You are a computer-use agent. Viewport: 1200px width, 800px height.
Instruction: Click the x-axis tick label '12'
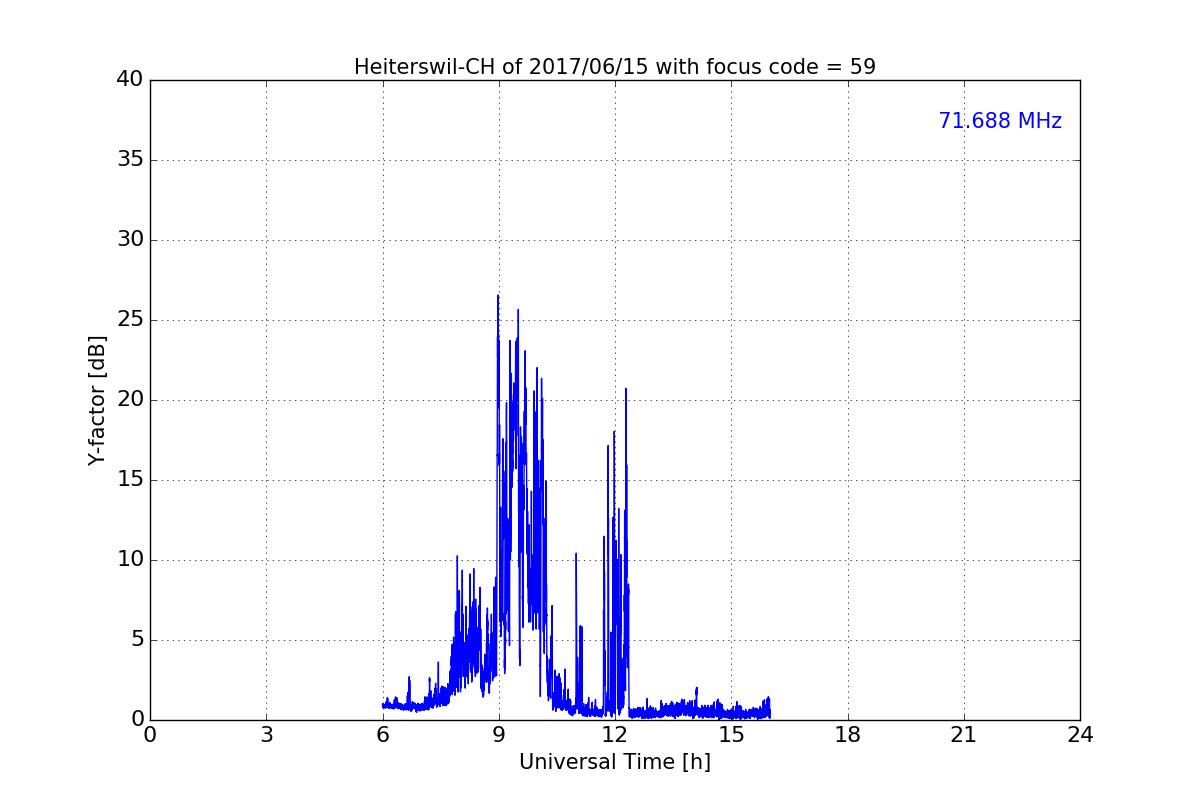615,735
